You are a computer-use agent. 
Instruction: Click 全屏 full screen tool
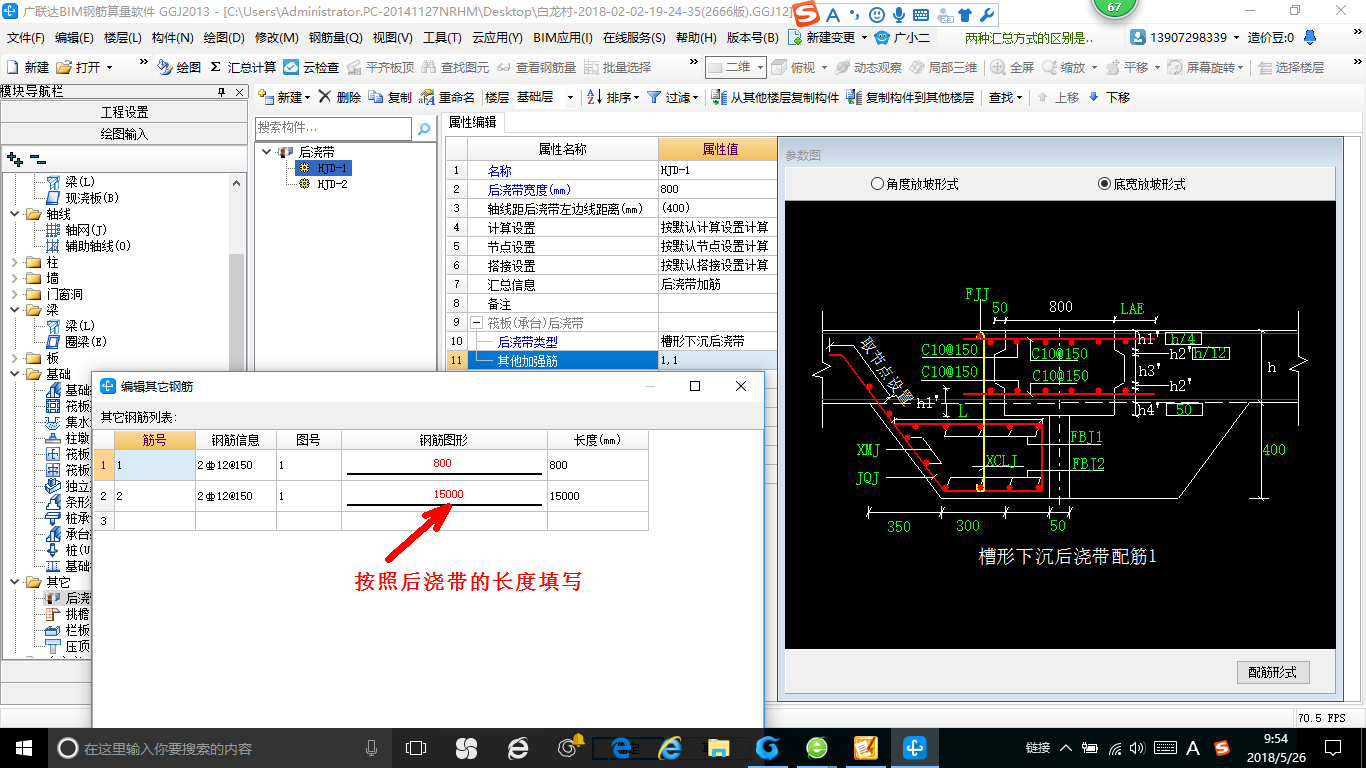point(1012,67)
